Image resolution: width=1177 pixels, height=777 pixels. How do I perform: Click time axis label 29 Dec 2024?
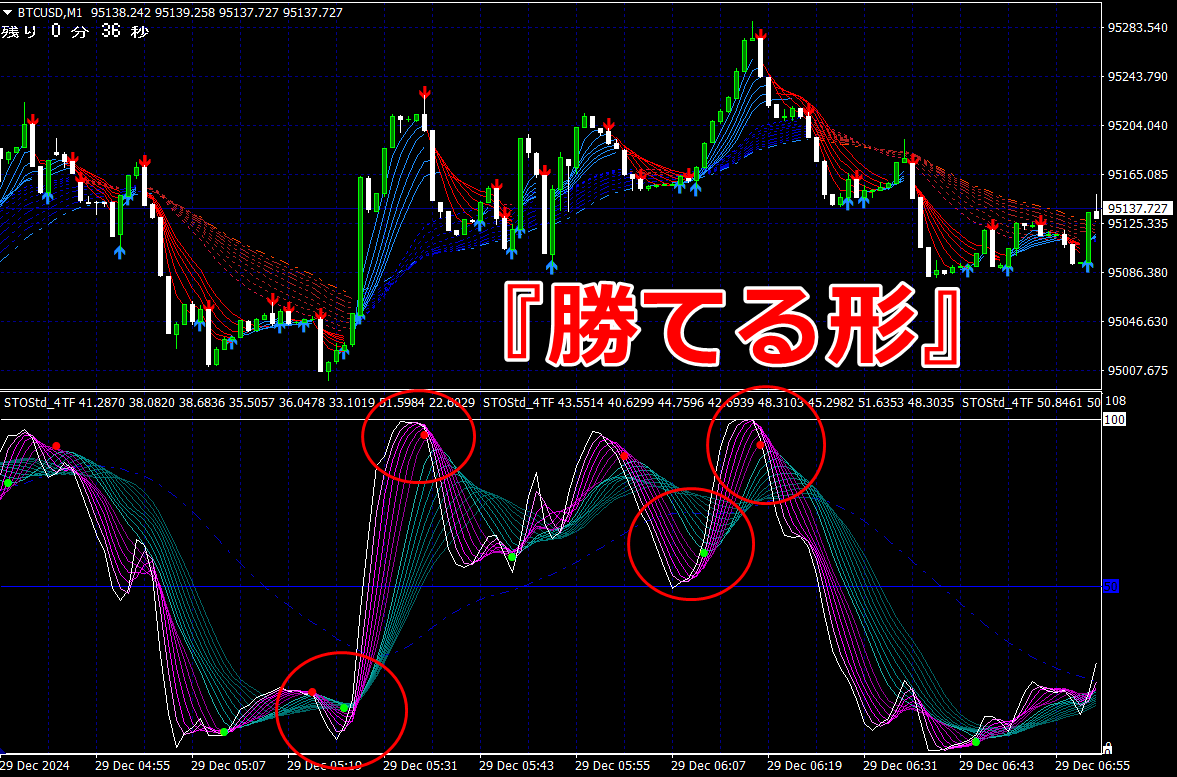36,766
